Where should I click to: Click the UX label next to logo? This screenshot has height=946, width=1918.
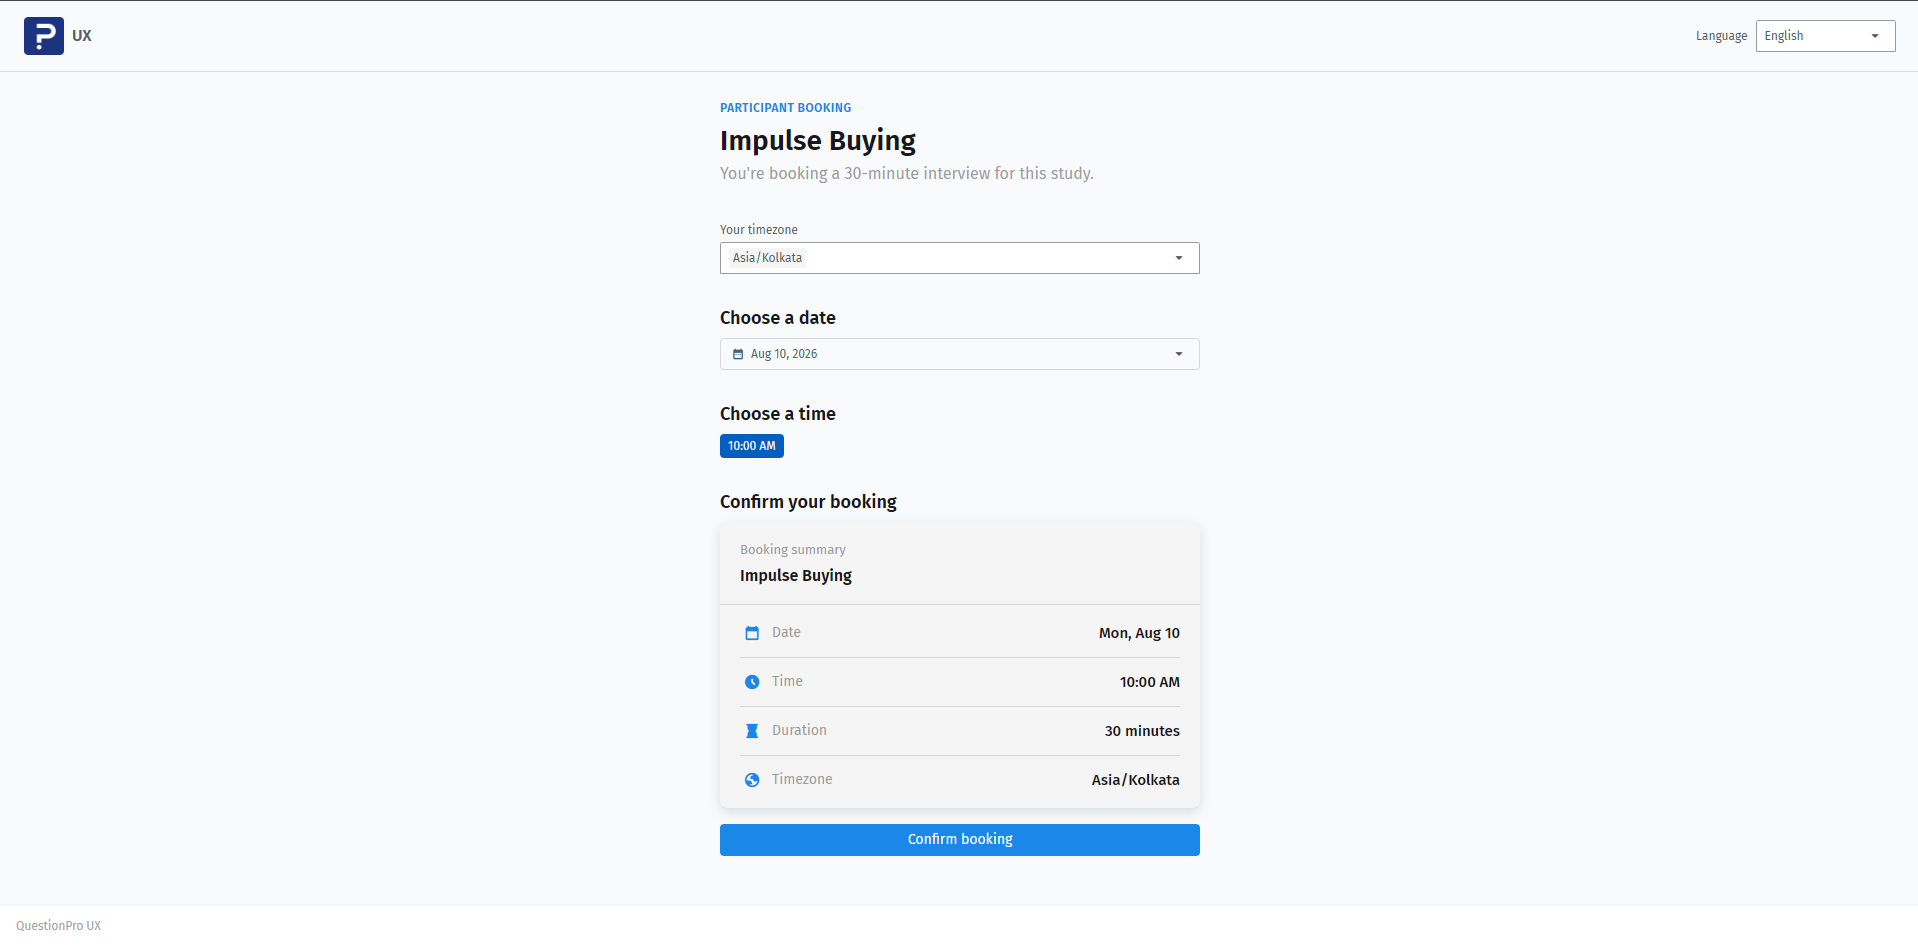82,36
